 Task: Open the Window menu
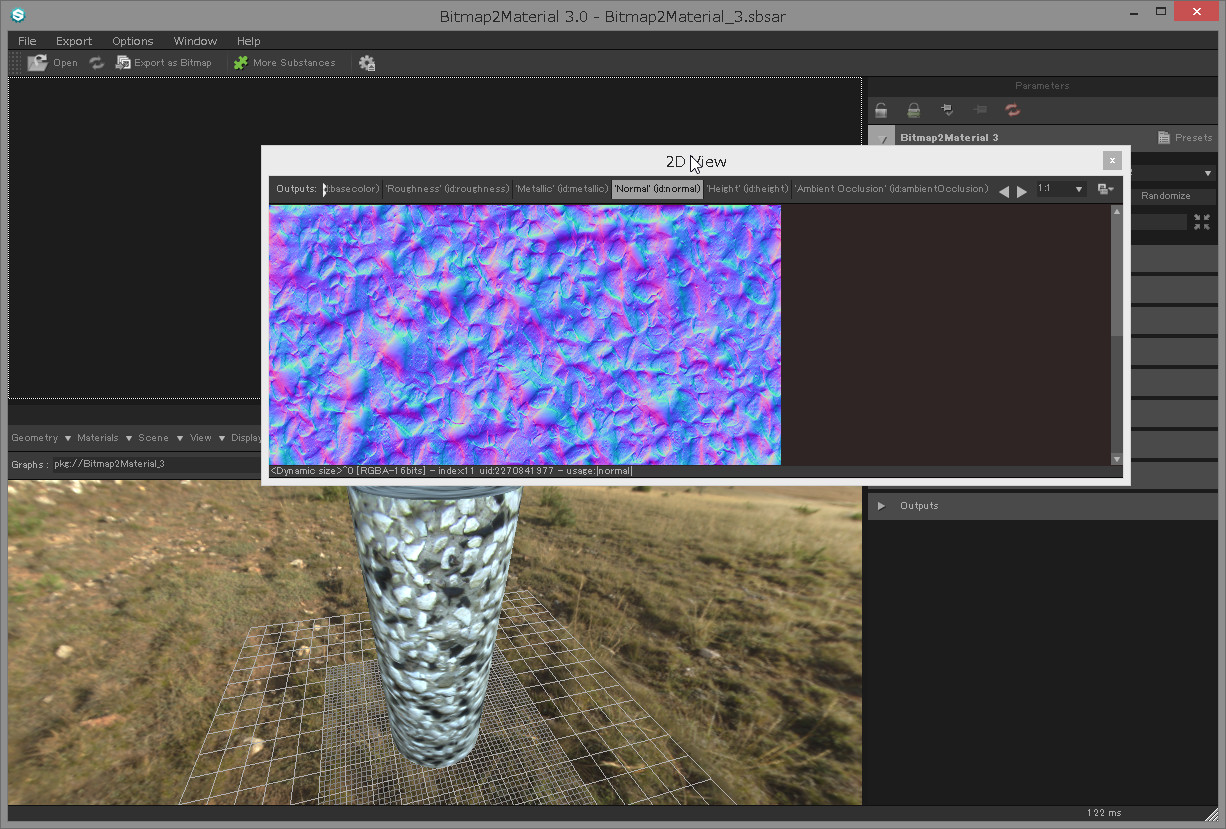point(195,41)
